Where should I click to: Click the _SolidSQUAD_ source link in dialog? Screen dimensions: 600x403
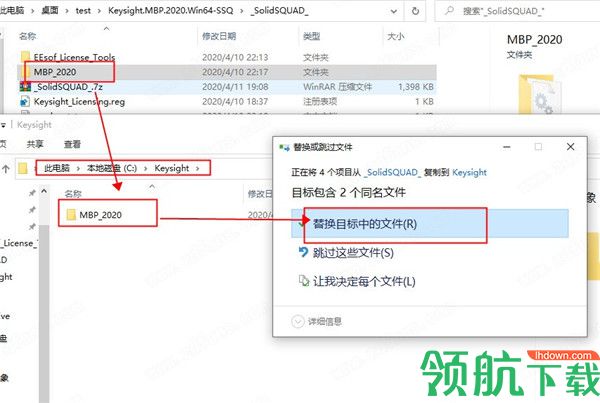pyautogui.click(x=392, y=172)
